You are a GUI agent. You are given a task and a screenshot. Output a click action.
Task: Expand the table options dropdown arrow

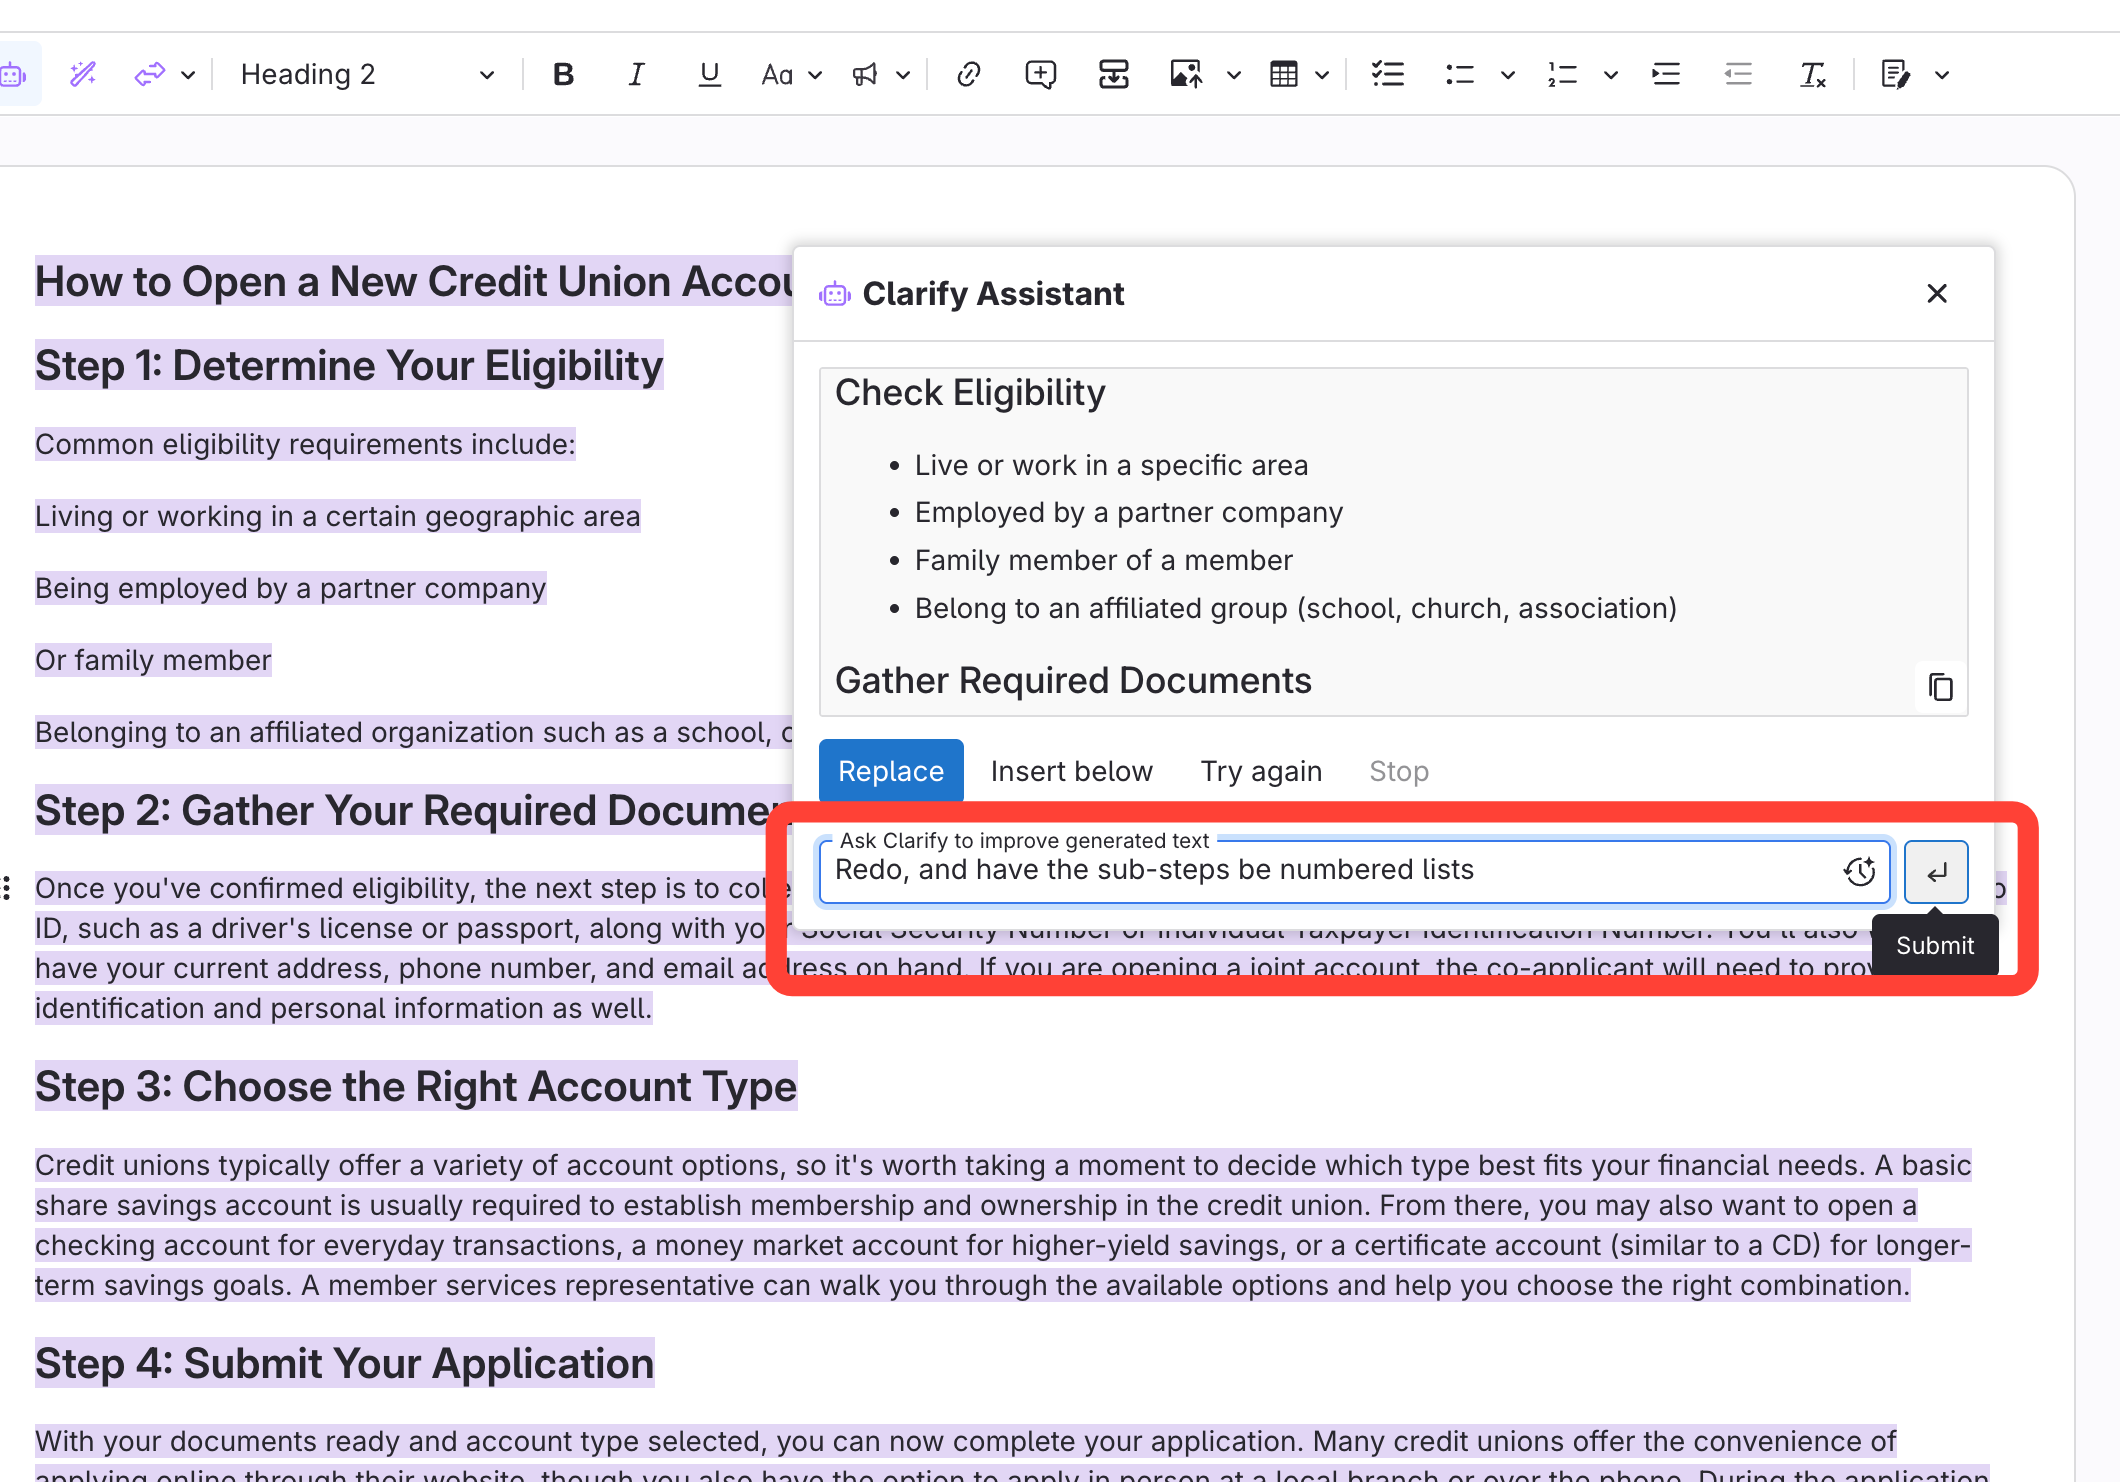pyautogui.click(x=1322, y=74)
